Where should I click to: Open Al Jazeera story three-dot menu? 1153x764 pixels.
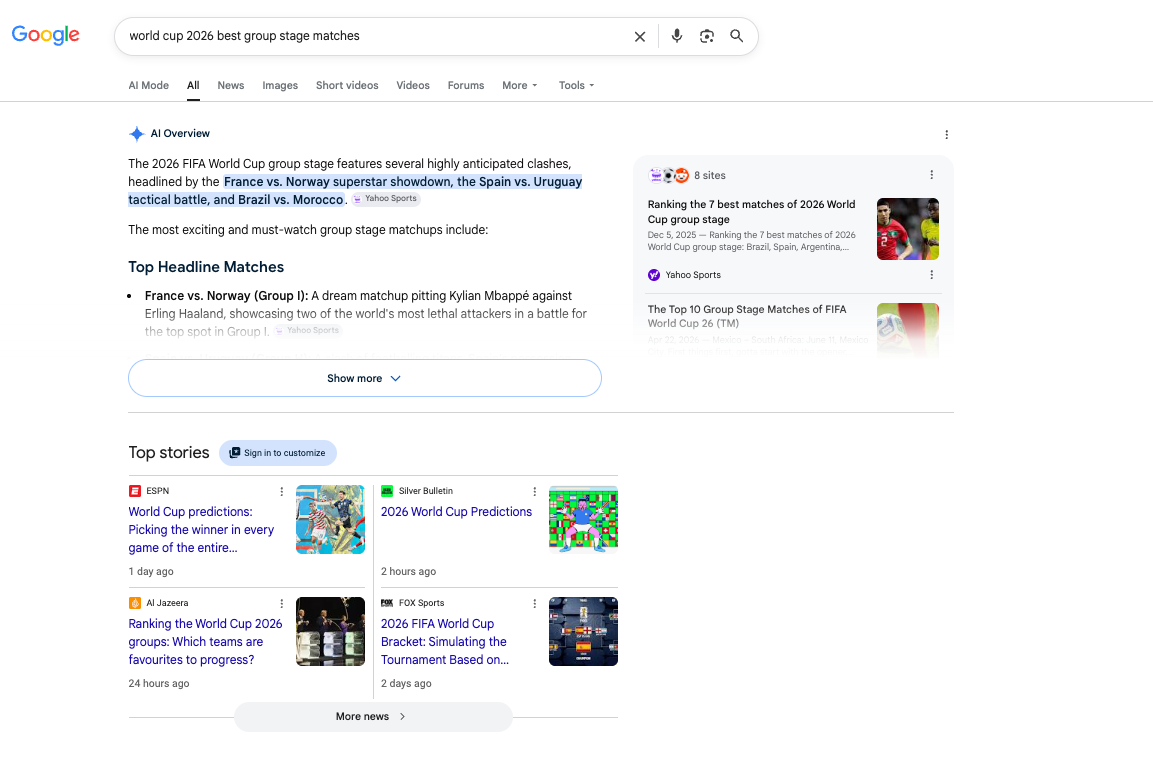[282, 603]
